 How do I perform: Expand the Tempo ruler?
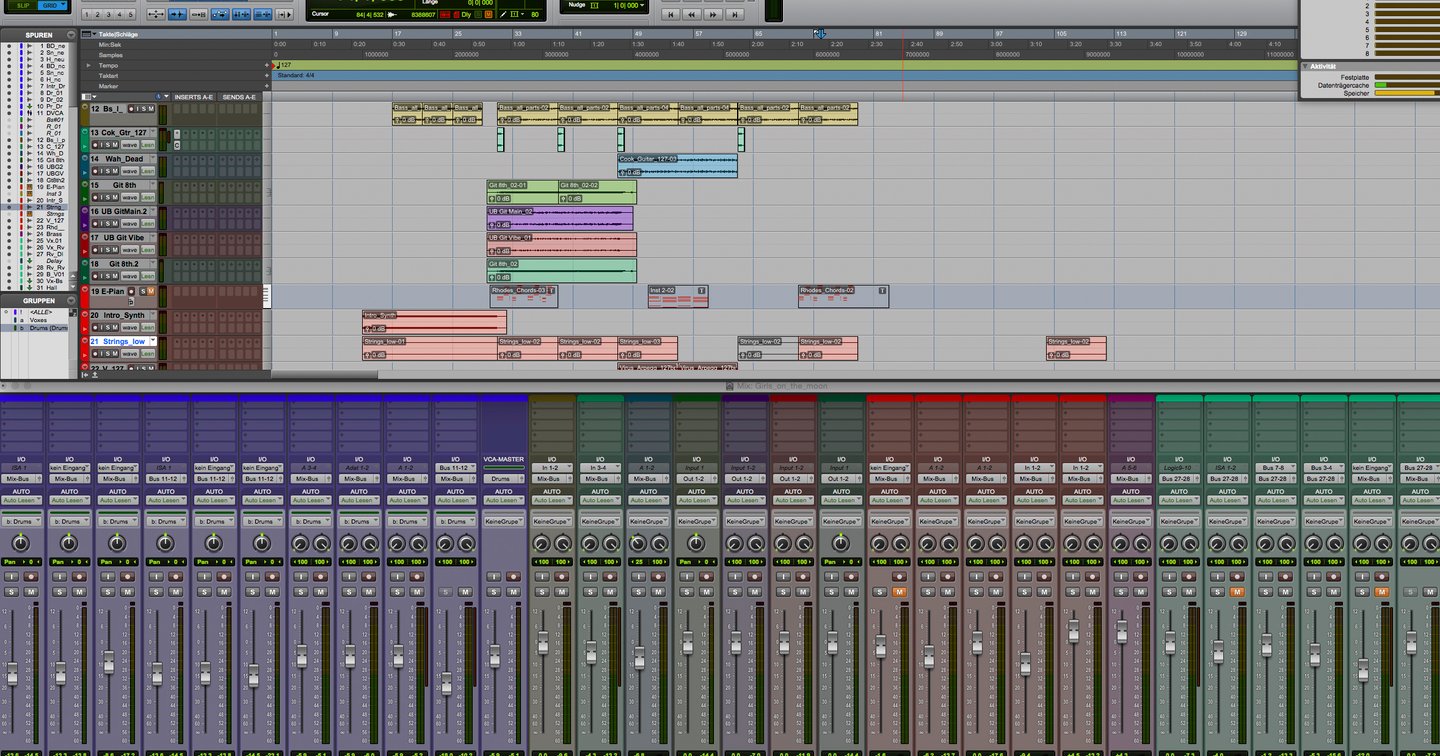point(88,66)
